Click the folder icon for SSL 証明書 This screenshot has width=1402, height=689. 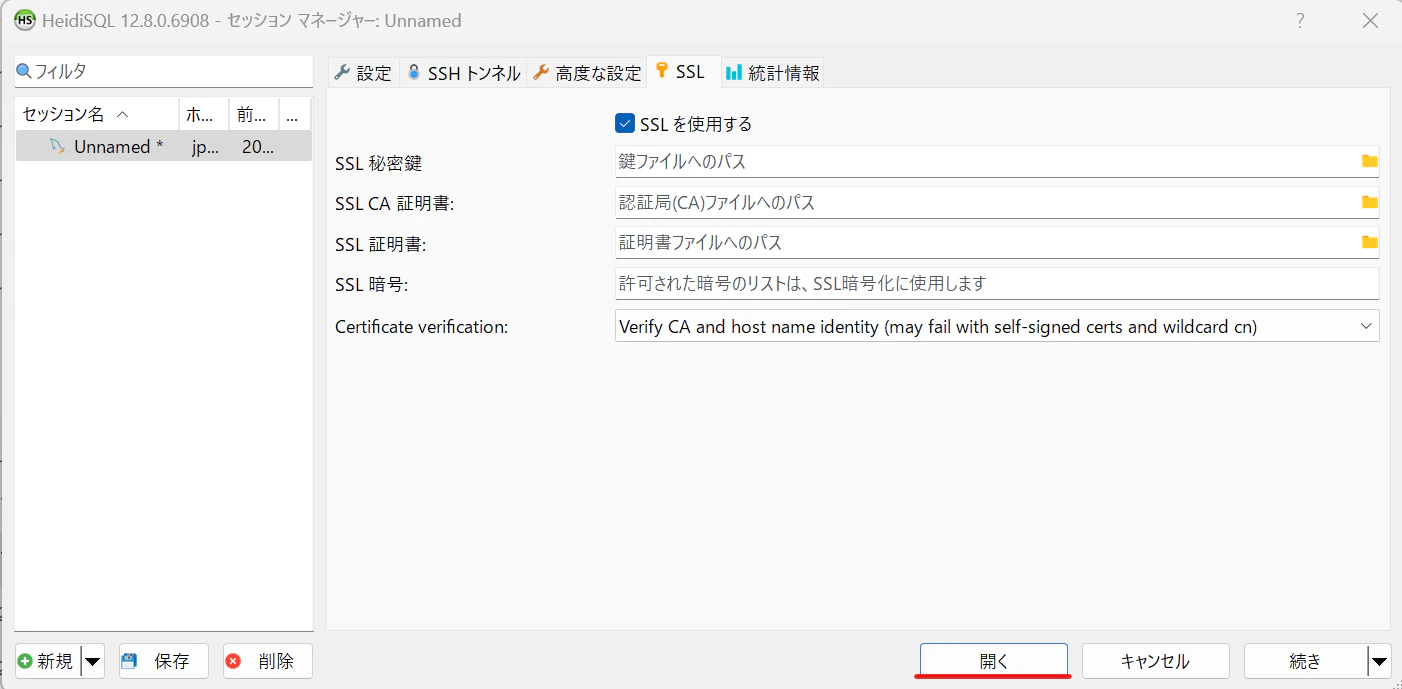(x=1369, y=242)
